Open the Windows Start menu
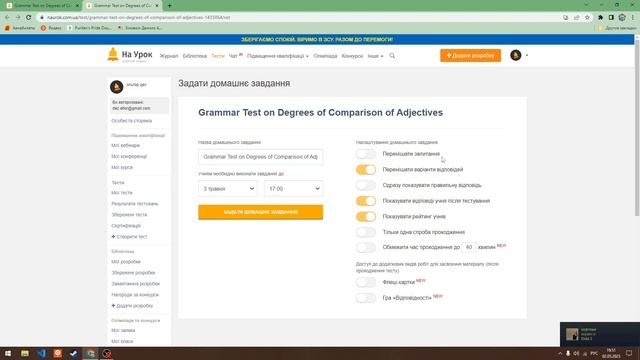640x360 pixels. click(8, 353)
